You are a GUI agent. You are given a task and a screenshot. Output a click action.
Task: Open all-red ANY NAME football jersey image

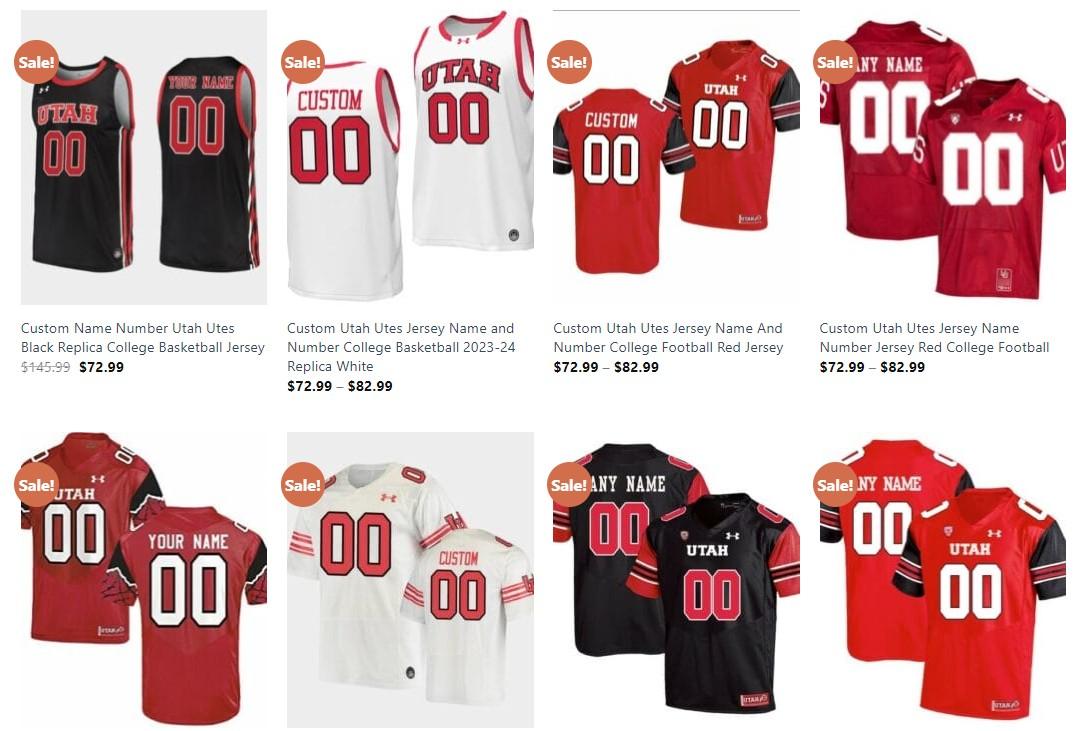(x=943, y=157)
